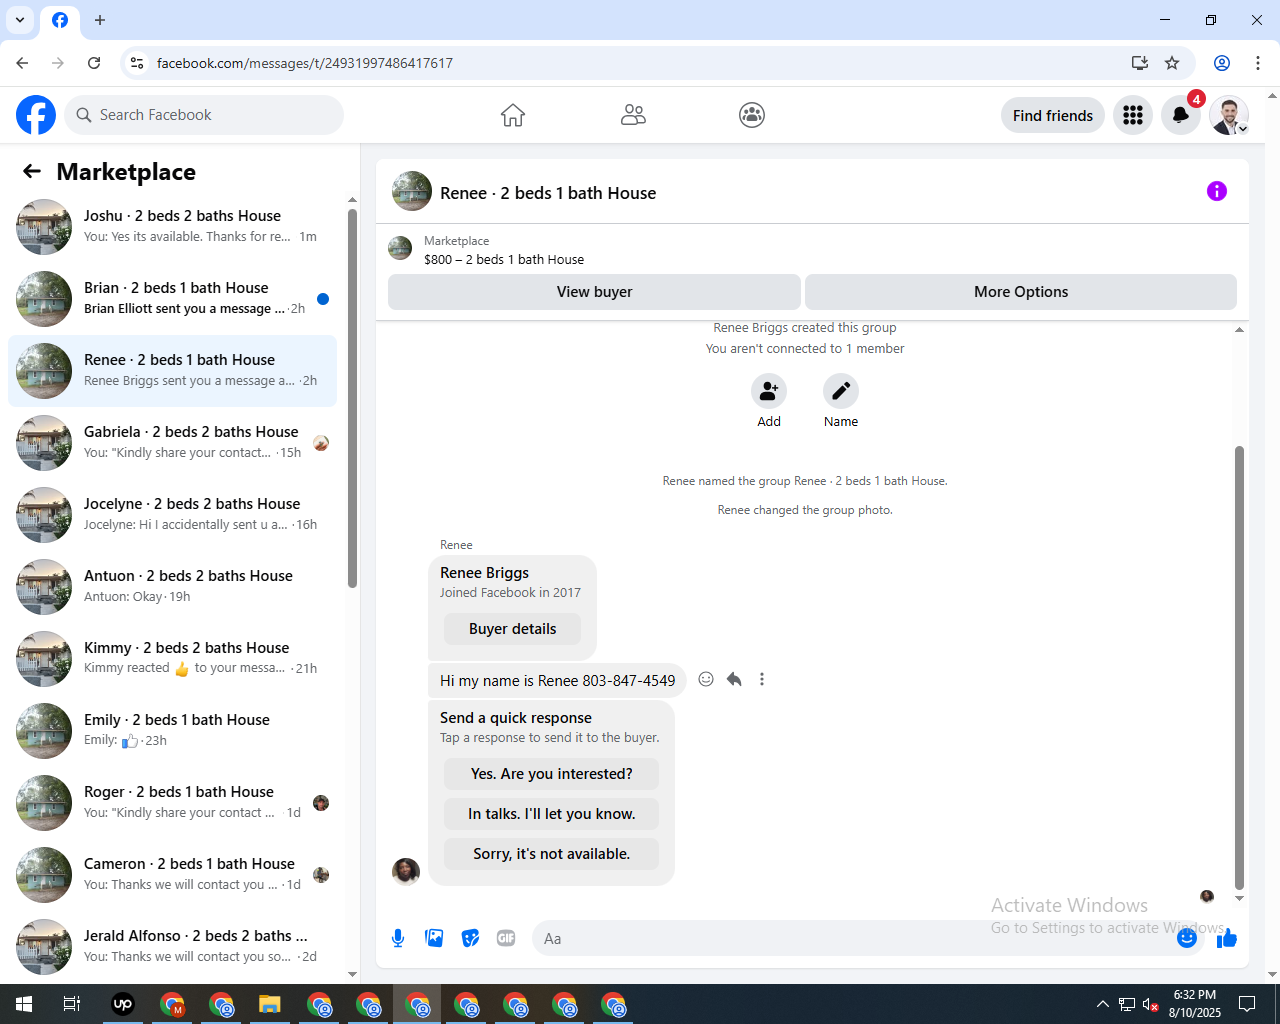Open more options dots beside Renee's message
Screen dimensions: 1280x1024
(762, 679)
